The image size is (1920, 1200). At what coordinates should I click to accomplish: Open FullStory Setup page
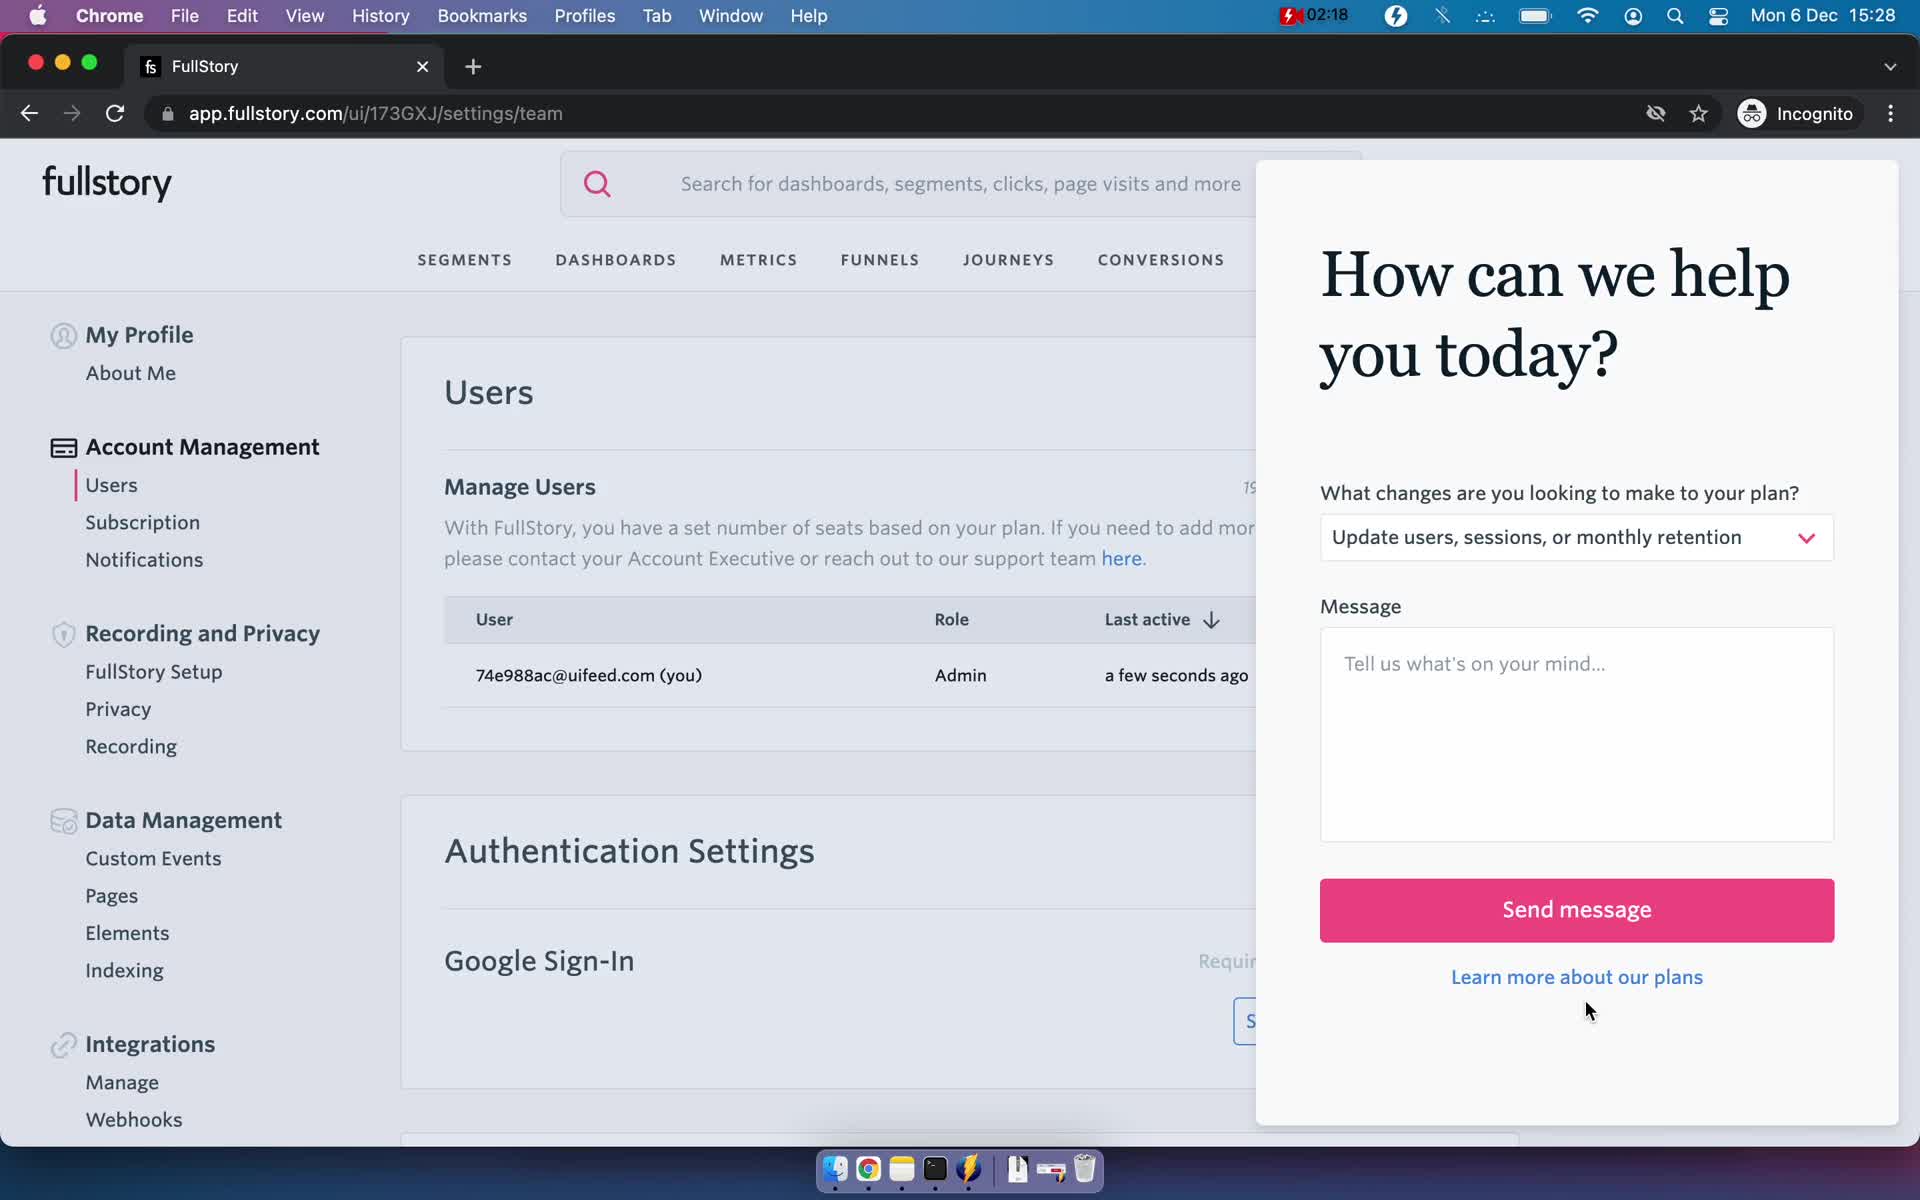[153, 672]
